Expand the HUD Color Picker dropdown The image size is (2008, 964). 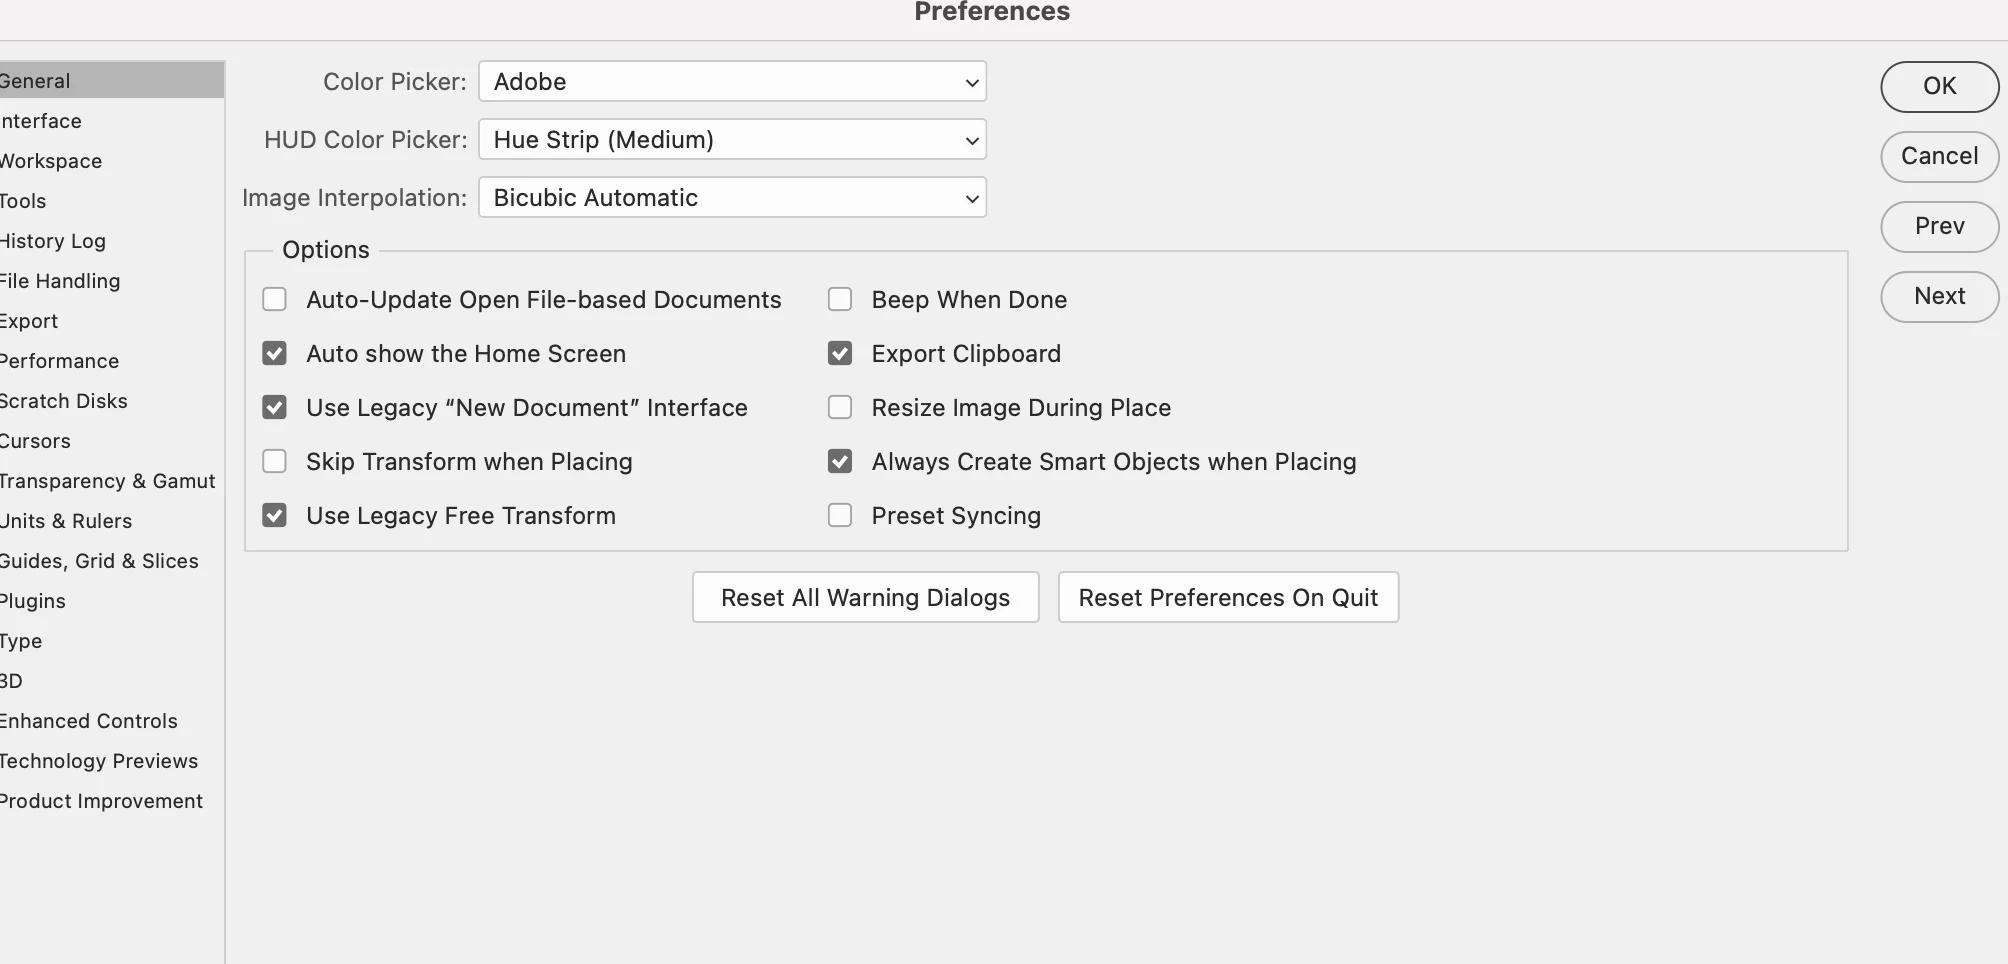point(732,140)
